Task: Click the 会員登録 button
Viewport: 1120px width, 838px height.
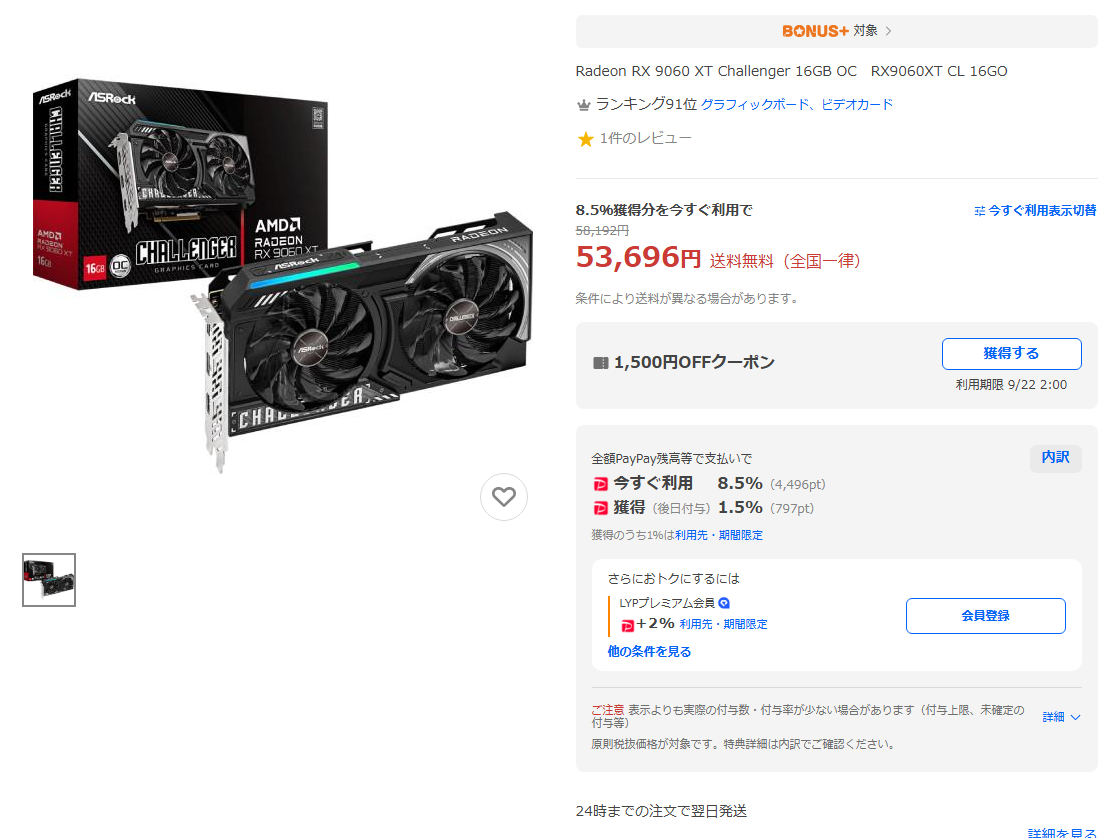Action: tap(986, 616)
